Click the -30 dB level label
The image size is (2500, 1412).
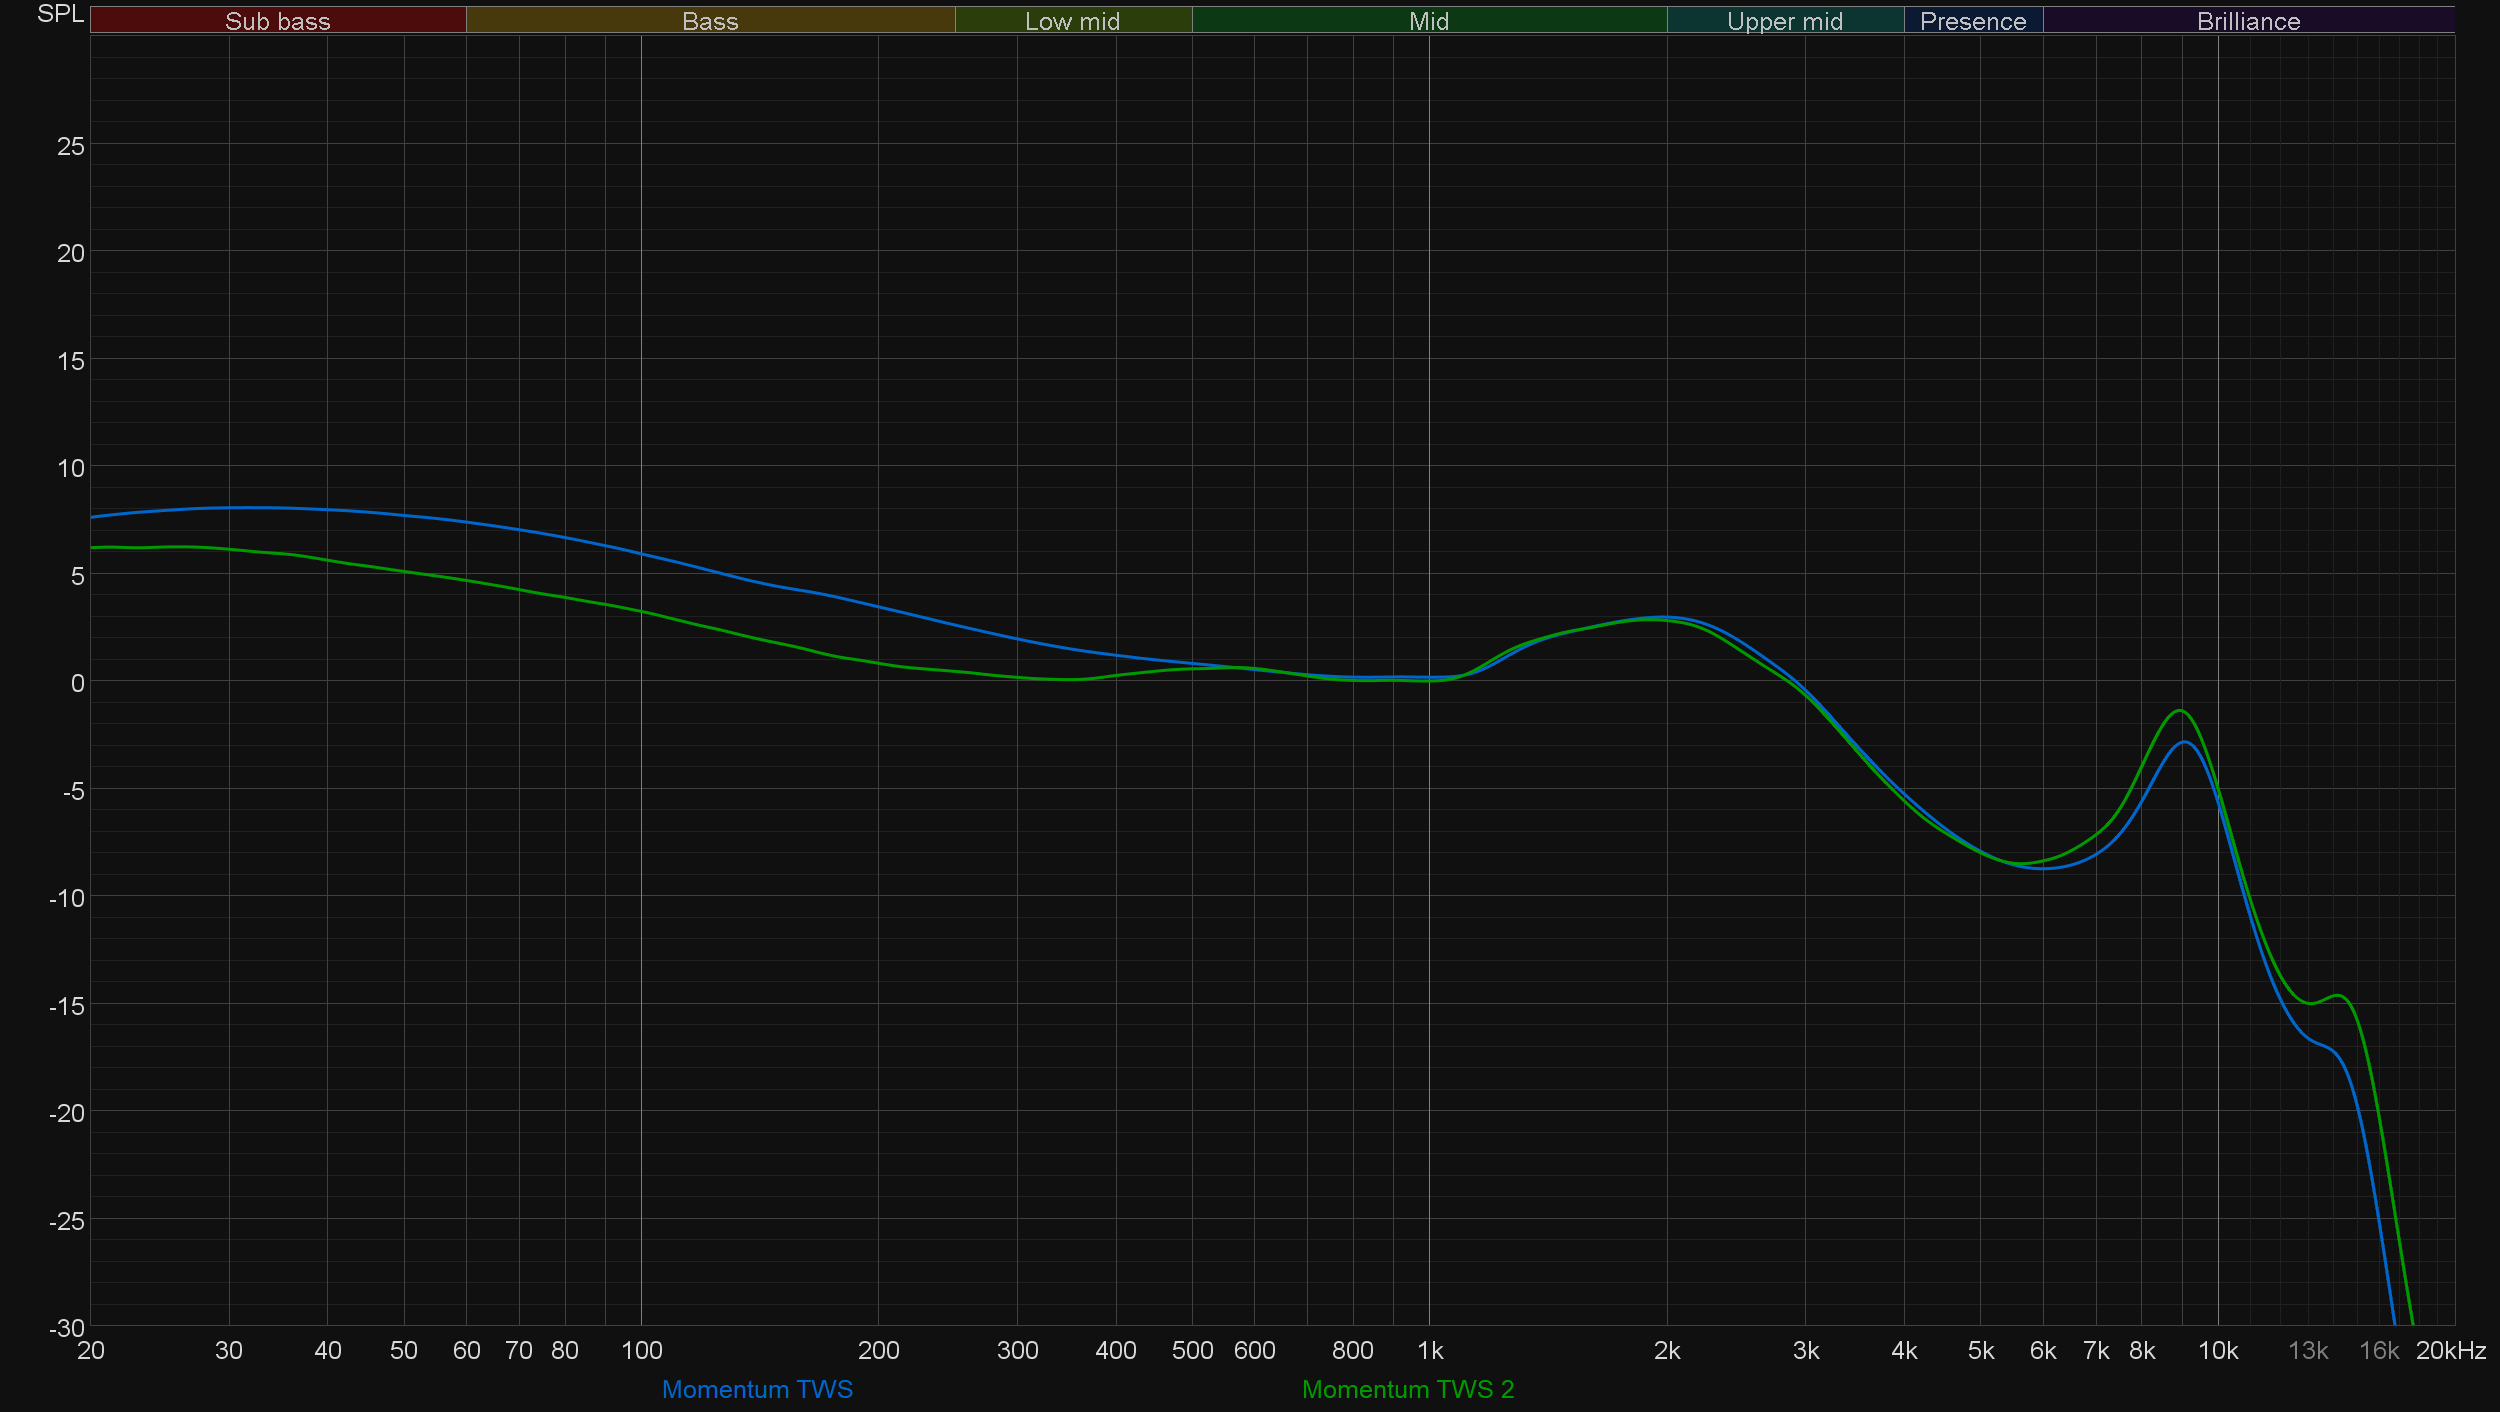[67, 1328]
